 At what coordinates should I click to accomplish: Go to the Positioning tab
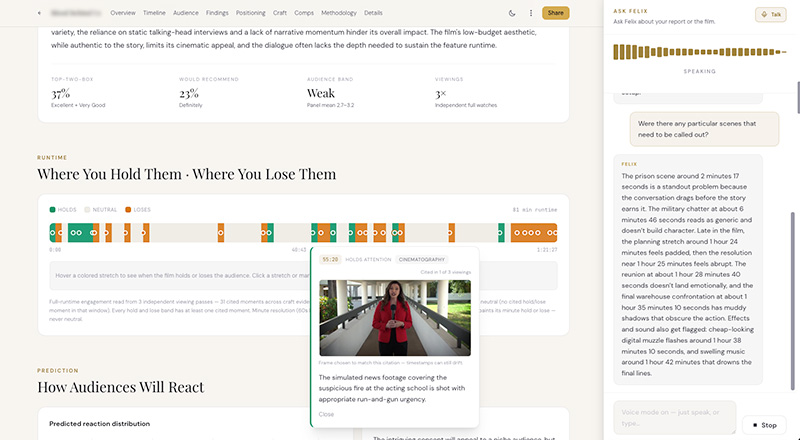click(251, 13)
